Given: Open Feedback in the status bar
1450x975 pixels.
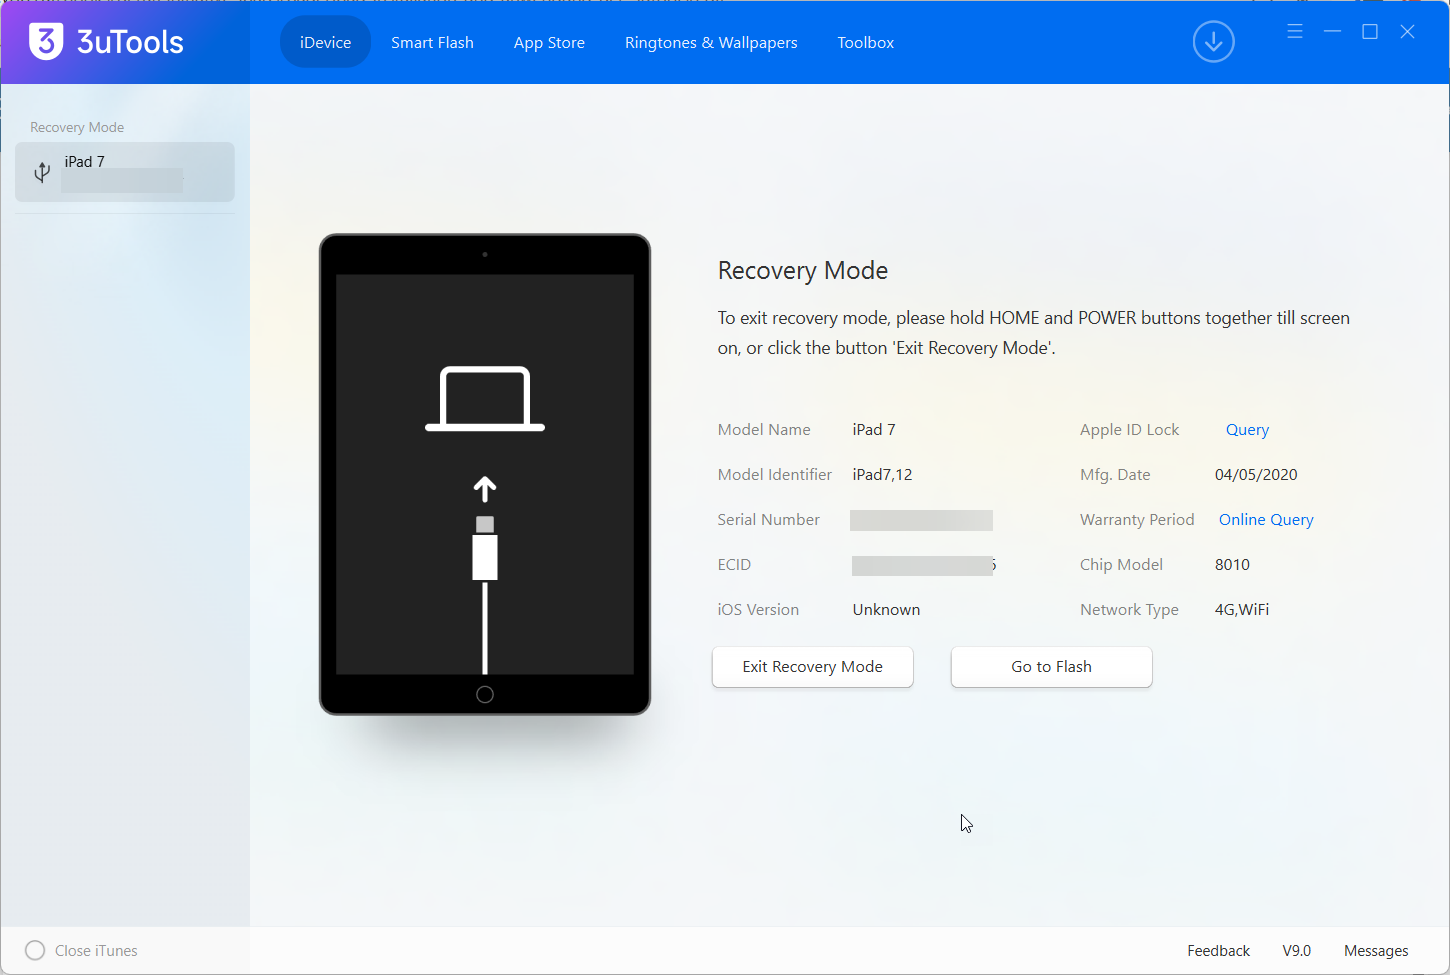Looking at the screenshot, I should pos(1218,951).
